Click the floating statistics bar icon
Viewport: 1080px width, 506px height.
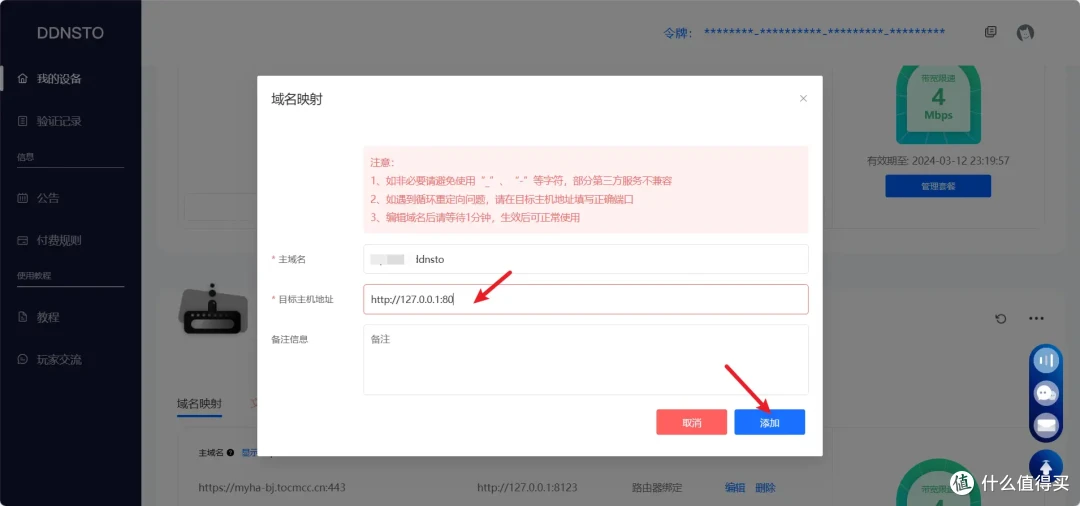pyautogui.click(x=1046, y=360)
